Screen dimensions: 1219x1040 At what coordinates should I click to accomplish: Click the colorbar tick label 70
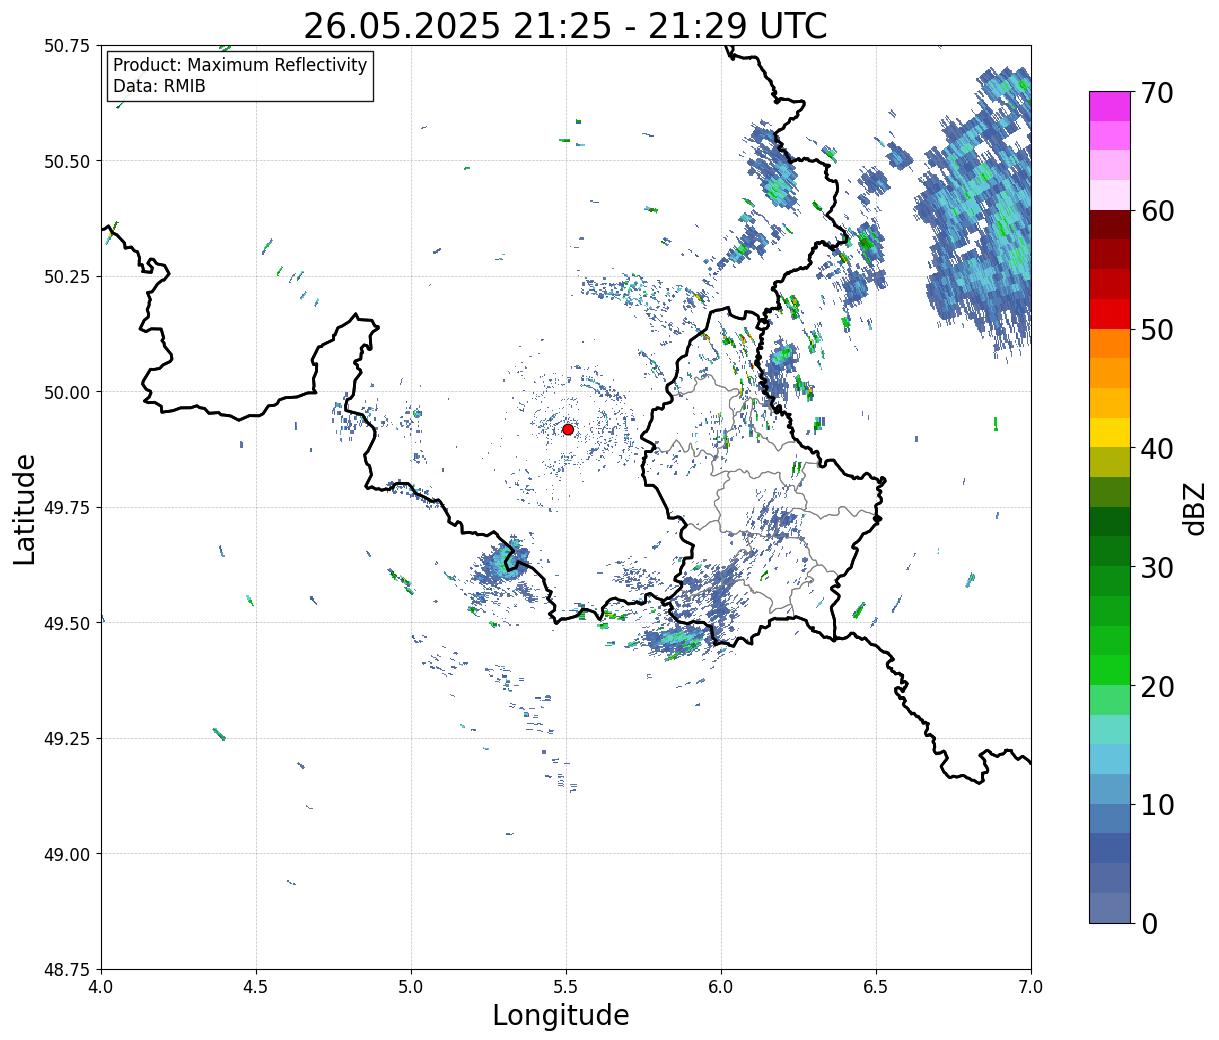coord(1156,93)
